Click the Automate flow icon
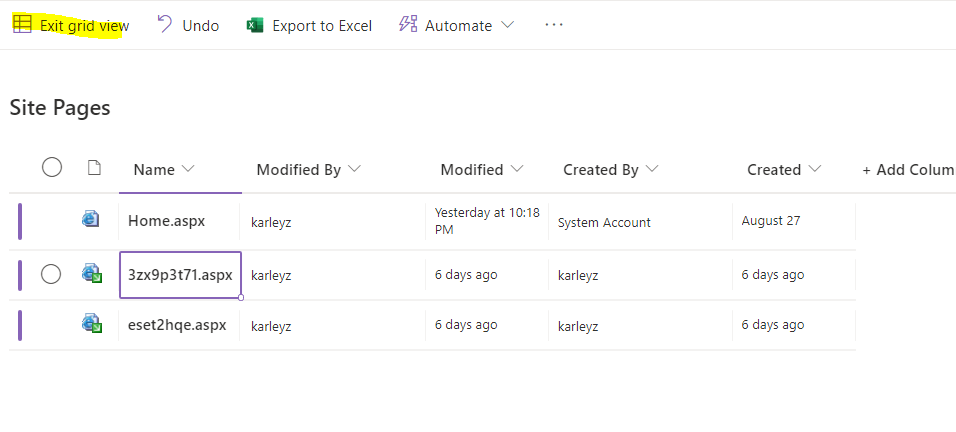Screen dimensions: 956x432 coord(408,25)
